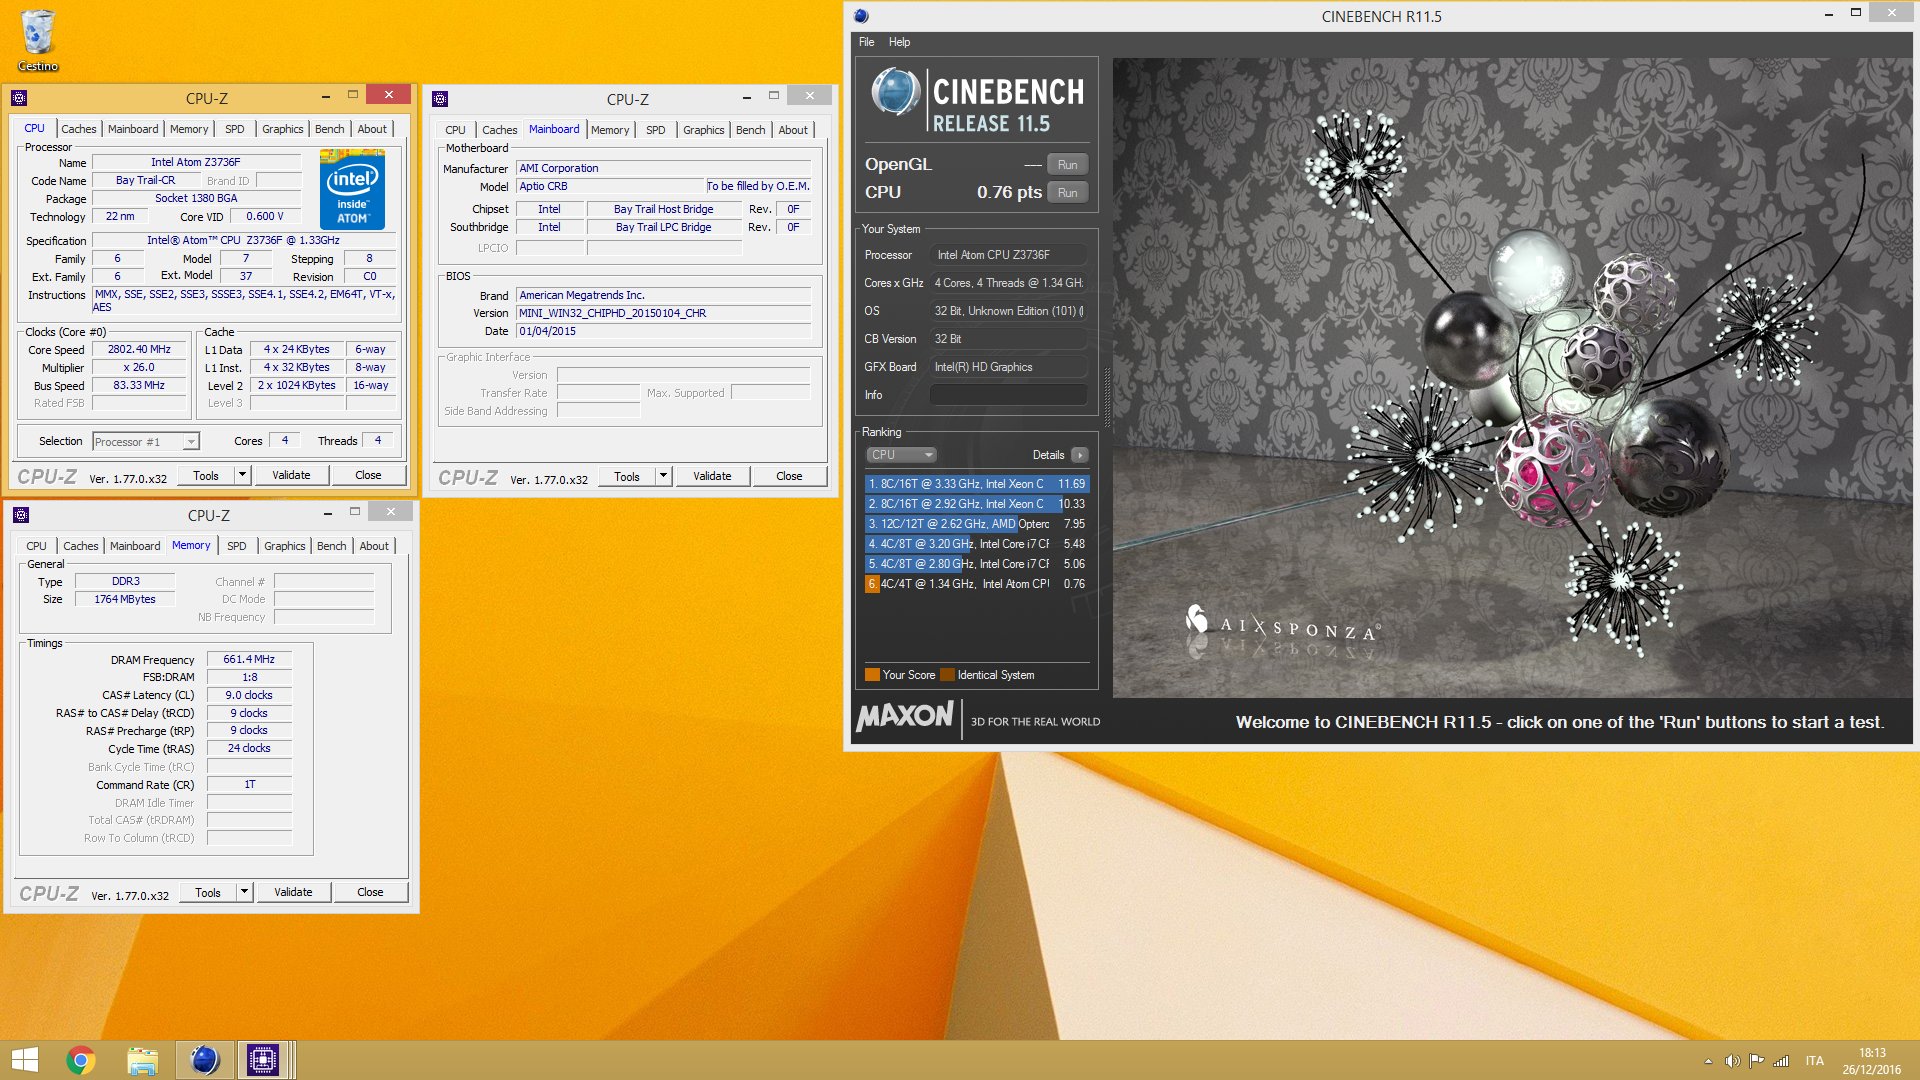Open File Explorer from the taskbar
Image resolution: width=1920 pixels, height=1080 pixels.
tap(142, 1060)
